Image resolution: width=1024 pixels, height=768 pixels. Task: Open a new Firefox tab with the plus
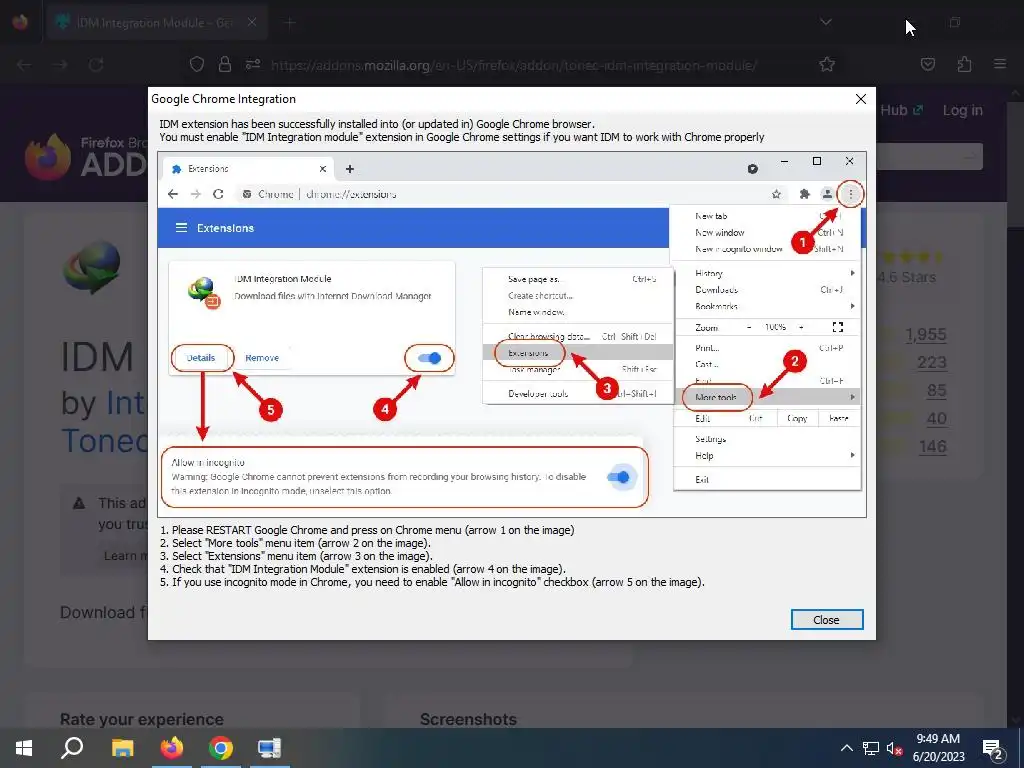tap(290, 23)
